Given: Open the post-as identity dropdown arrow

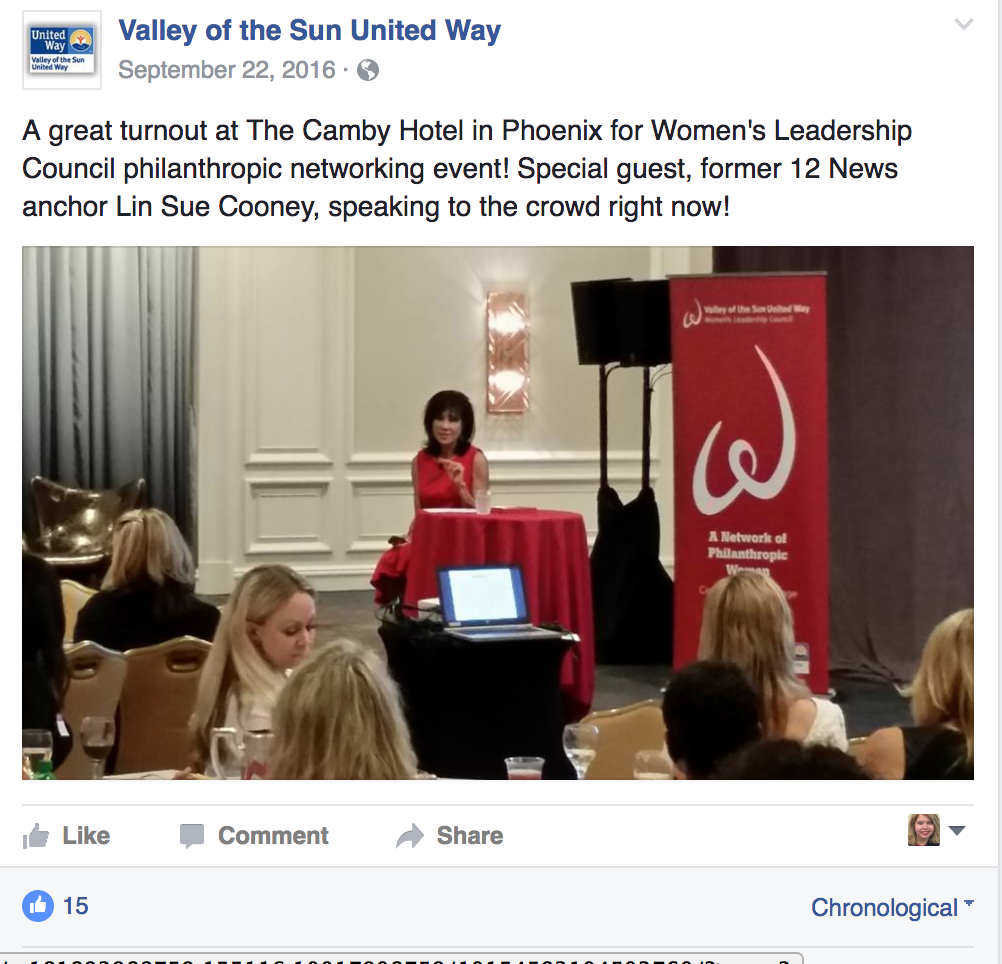Looking at the screenshot, I should point(957,830).
